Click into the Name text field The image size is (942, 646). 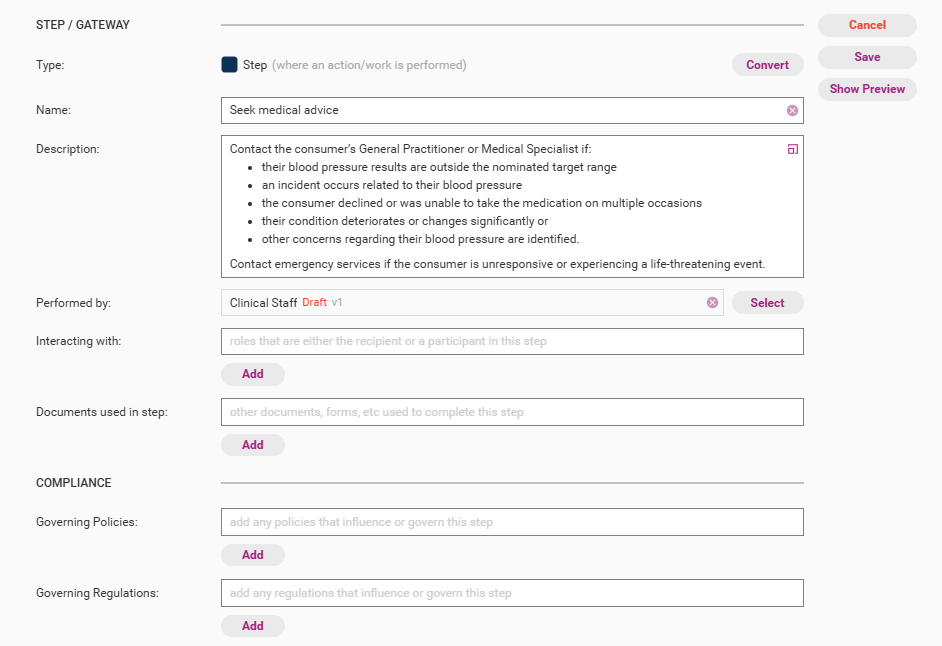pyautogui.click(x=500, y=110)
